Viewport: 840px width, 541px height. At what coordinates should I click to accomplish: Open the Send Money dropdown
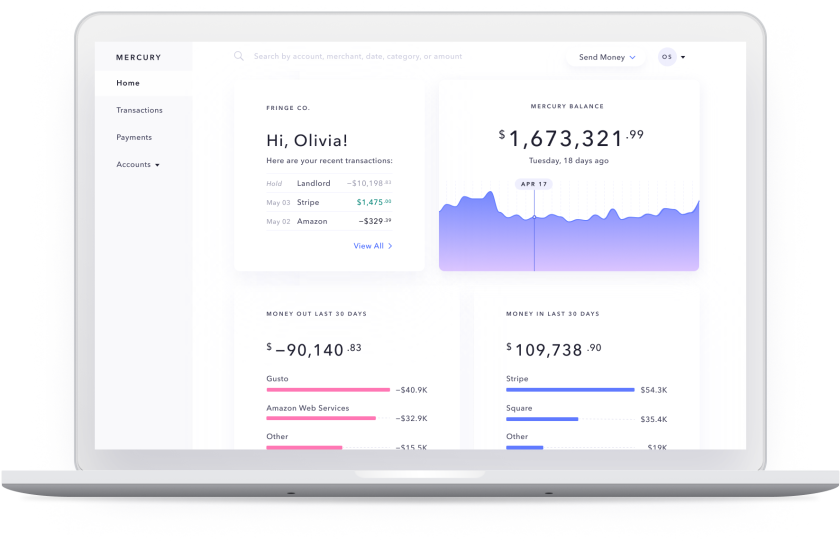click(x=607, y=57)
